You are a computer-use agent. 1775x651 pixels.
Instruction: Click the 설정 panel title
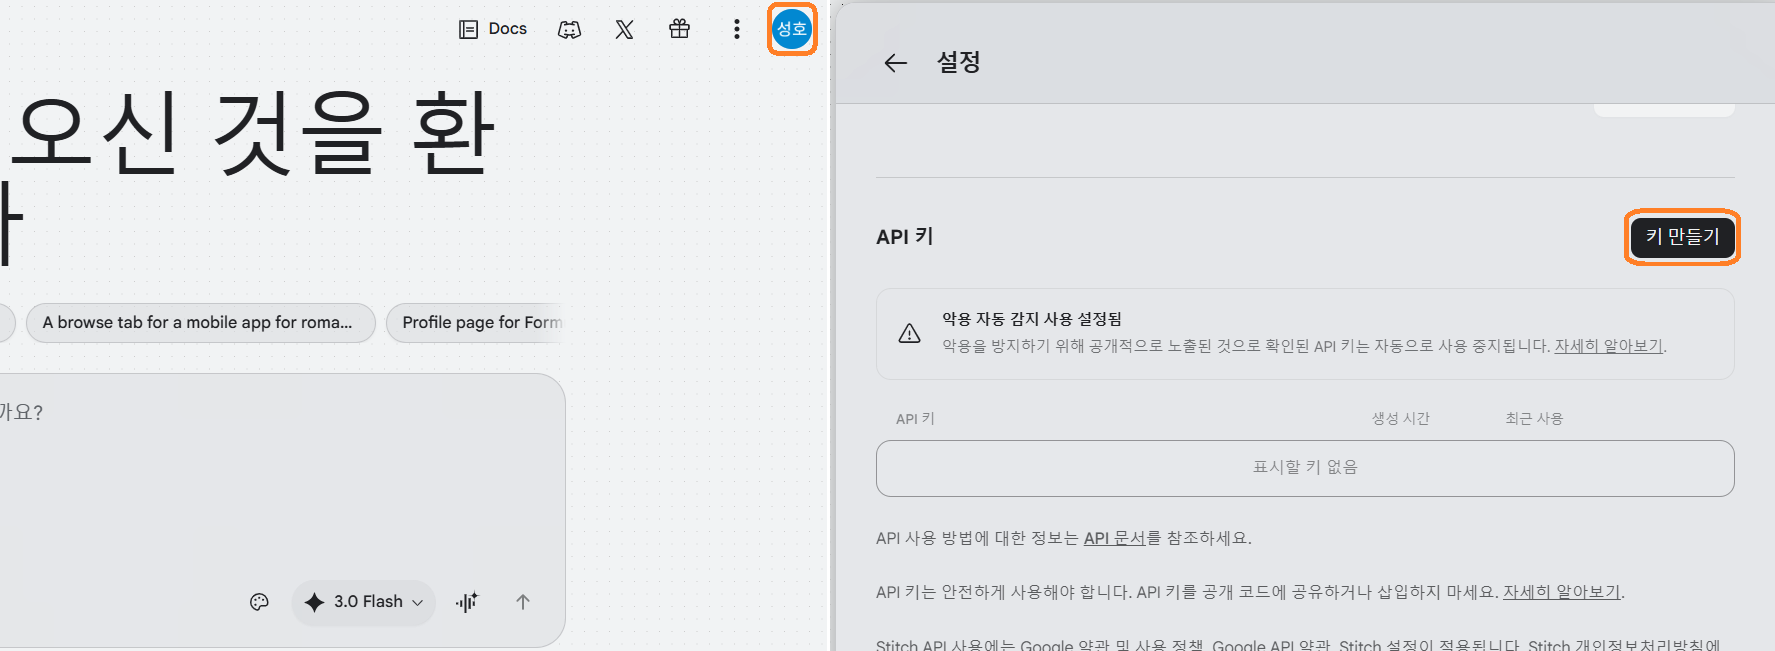point(958,62)
